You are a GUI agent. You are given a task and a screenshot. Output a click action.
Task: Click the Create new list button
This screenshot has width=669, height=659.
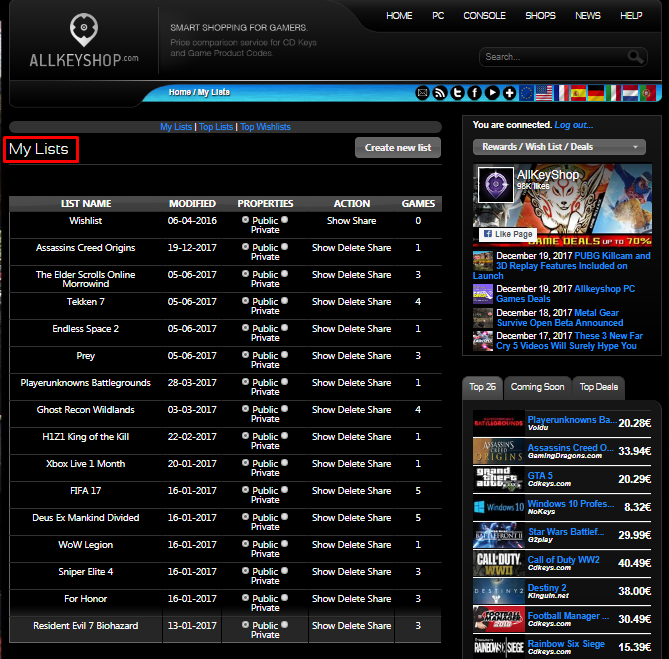(x=397, y=147)
